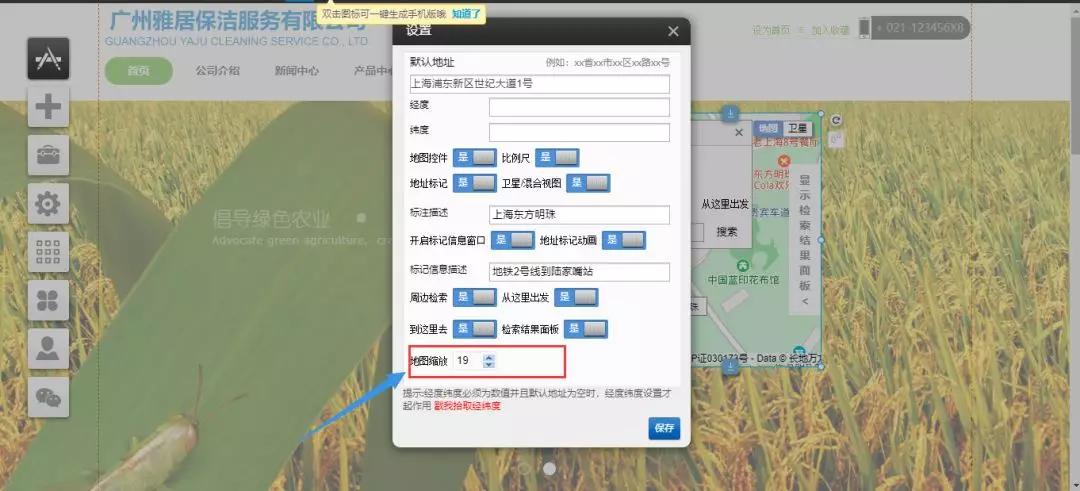Click the 设为首页 link

(x=771, y=30)
